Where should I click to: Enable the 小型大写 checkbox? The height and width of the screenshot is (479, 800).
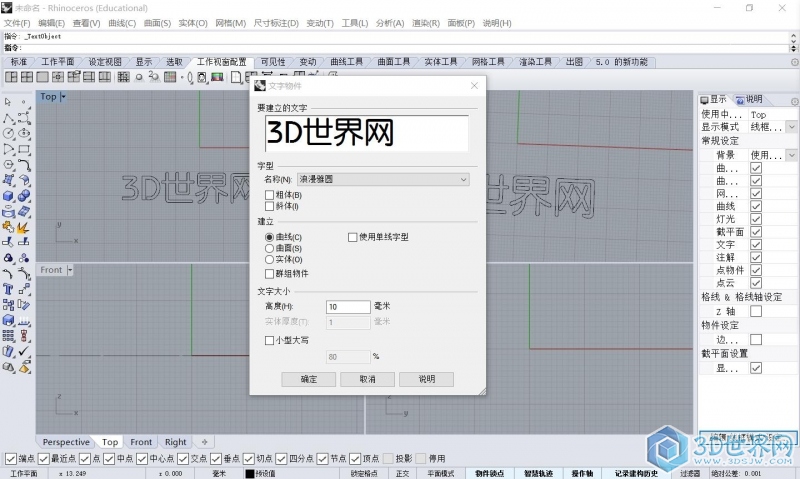tap(269, 340)
